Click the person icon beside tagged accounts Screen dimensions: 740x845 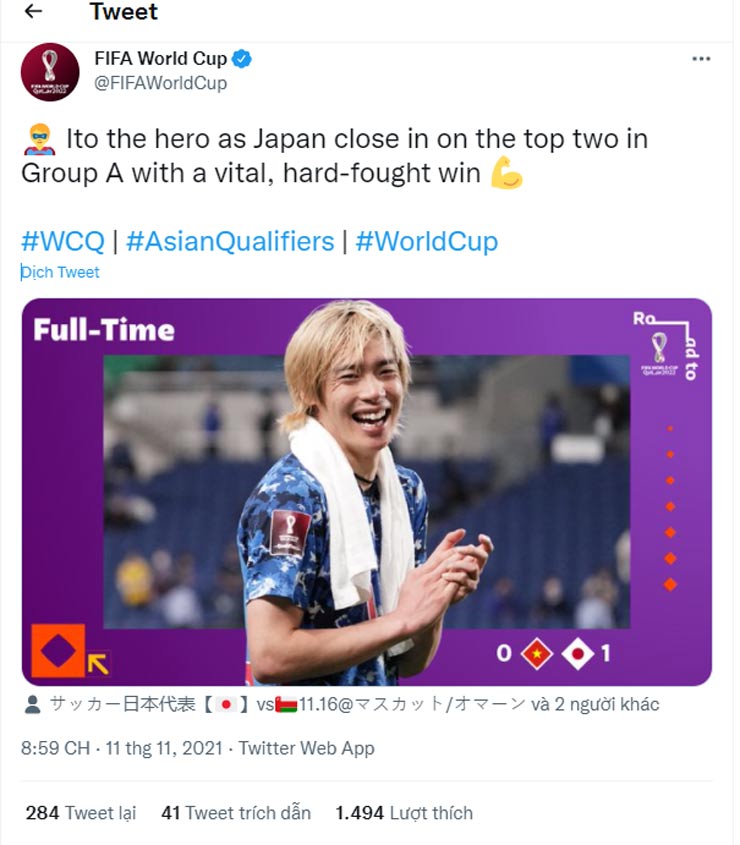(x=31, y=705)
